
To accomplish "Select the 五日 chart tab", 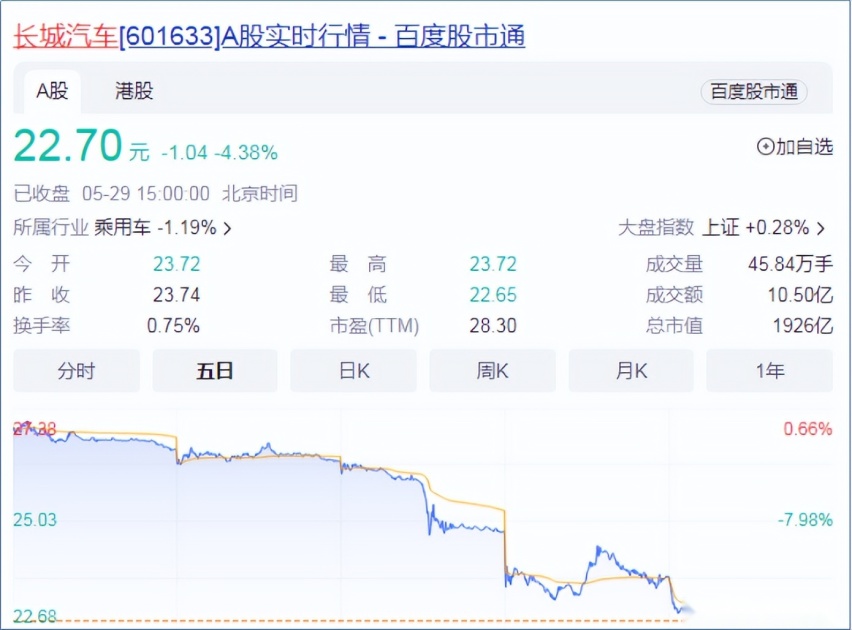I will coord(215,371).
